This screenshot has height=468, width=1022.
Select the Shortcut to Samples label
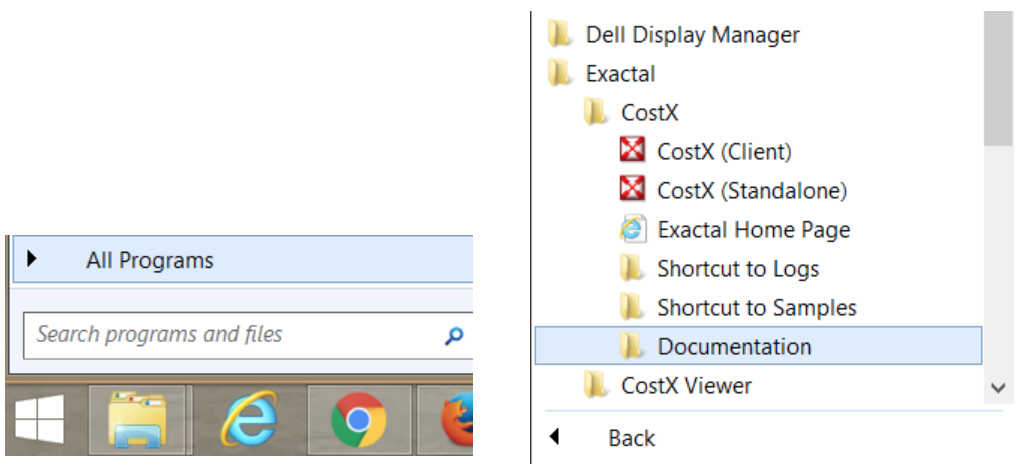[x=757, y=307]
